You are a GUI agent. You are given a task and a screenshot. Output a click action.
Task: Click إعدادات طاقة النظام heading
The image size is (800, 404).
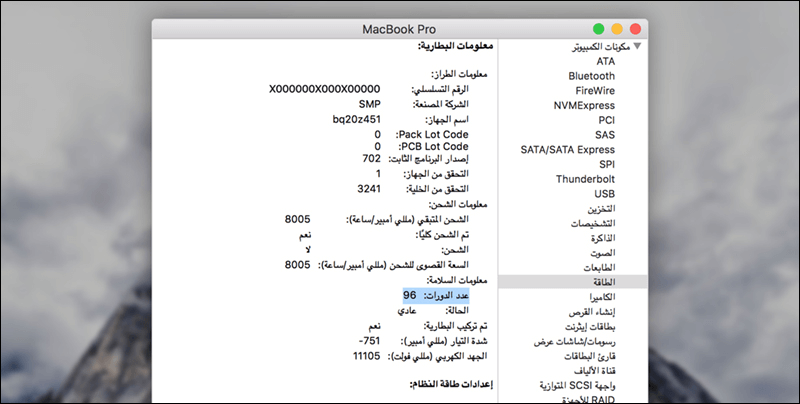coord(452,385)
